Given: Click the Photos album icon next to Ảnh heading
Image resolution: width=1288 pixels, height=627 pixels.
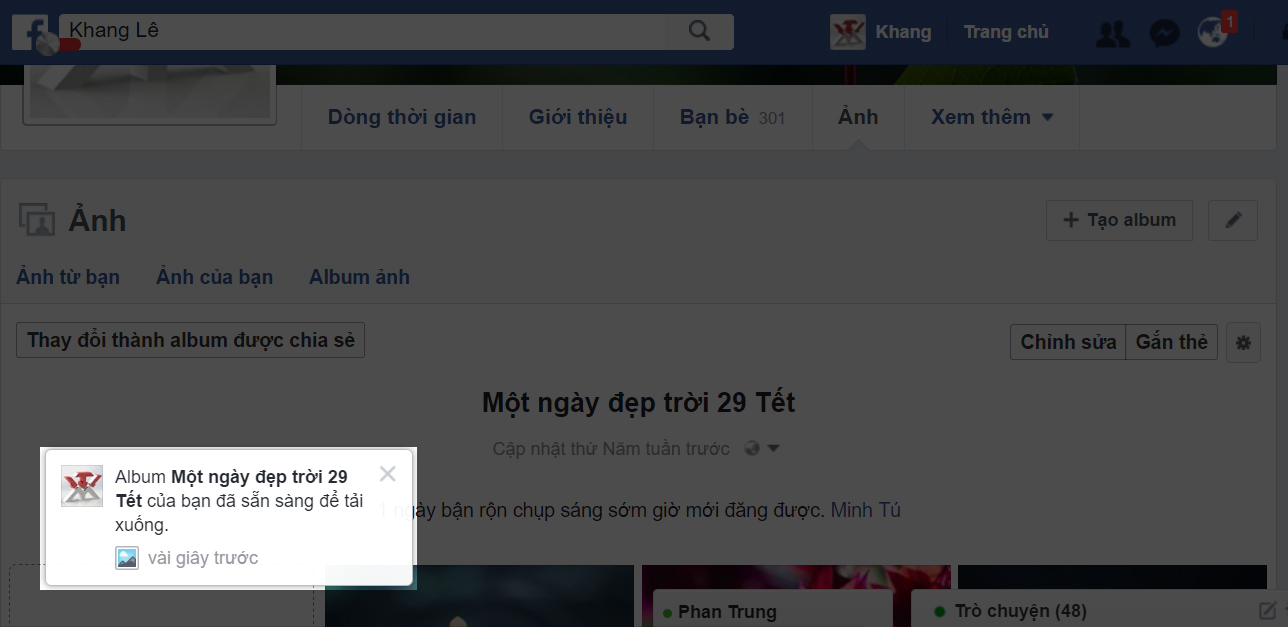Looking at the screenshot, I should [38, 219].
